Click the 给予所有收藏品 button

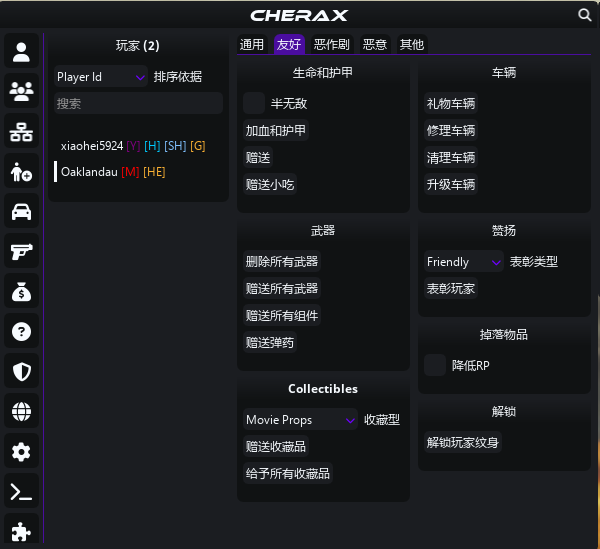288,474
